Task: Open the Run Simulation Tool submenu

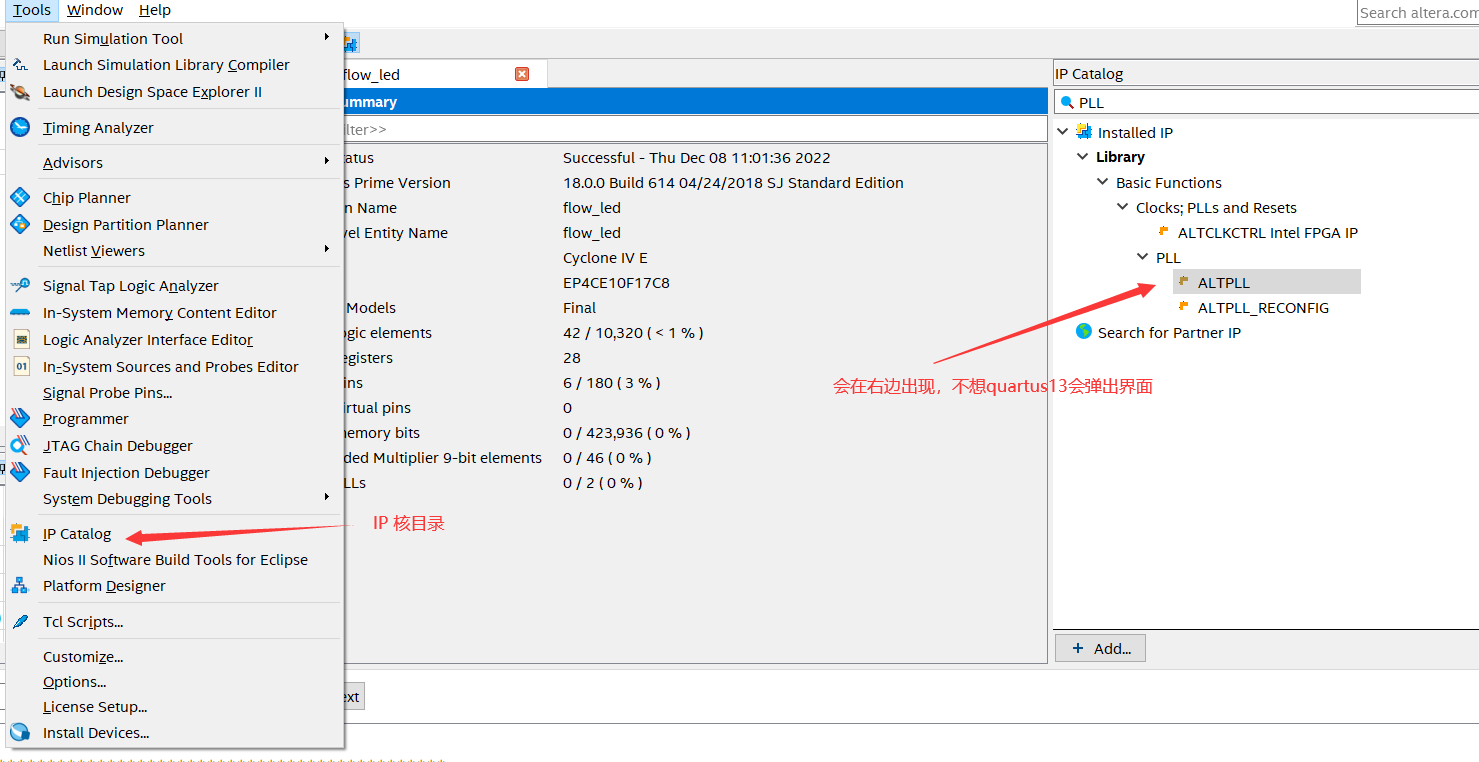Action: (175, 39)
